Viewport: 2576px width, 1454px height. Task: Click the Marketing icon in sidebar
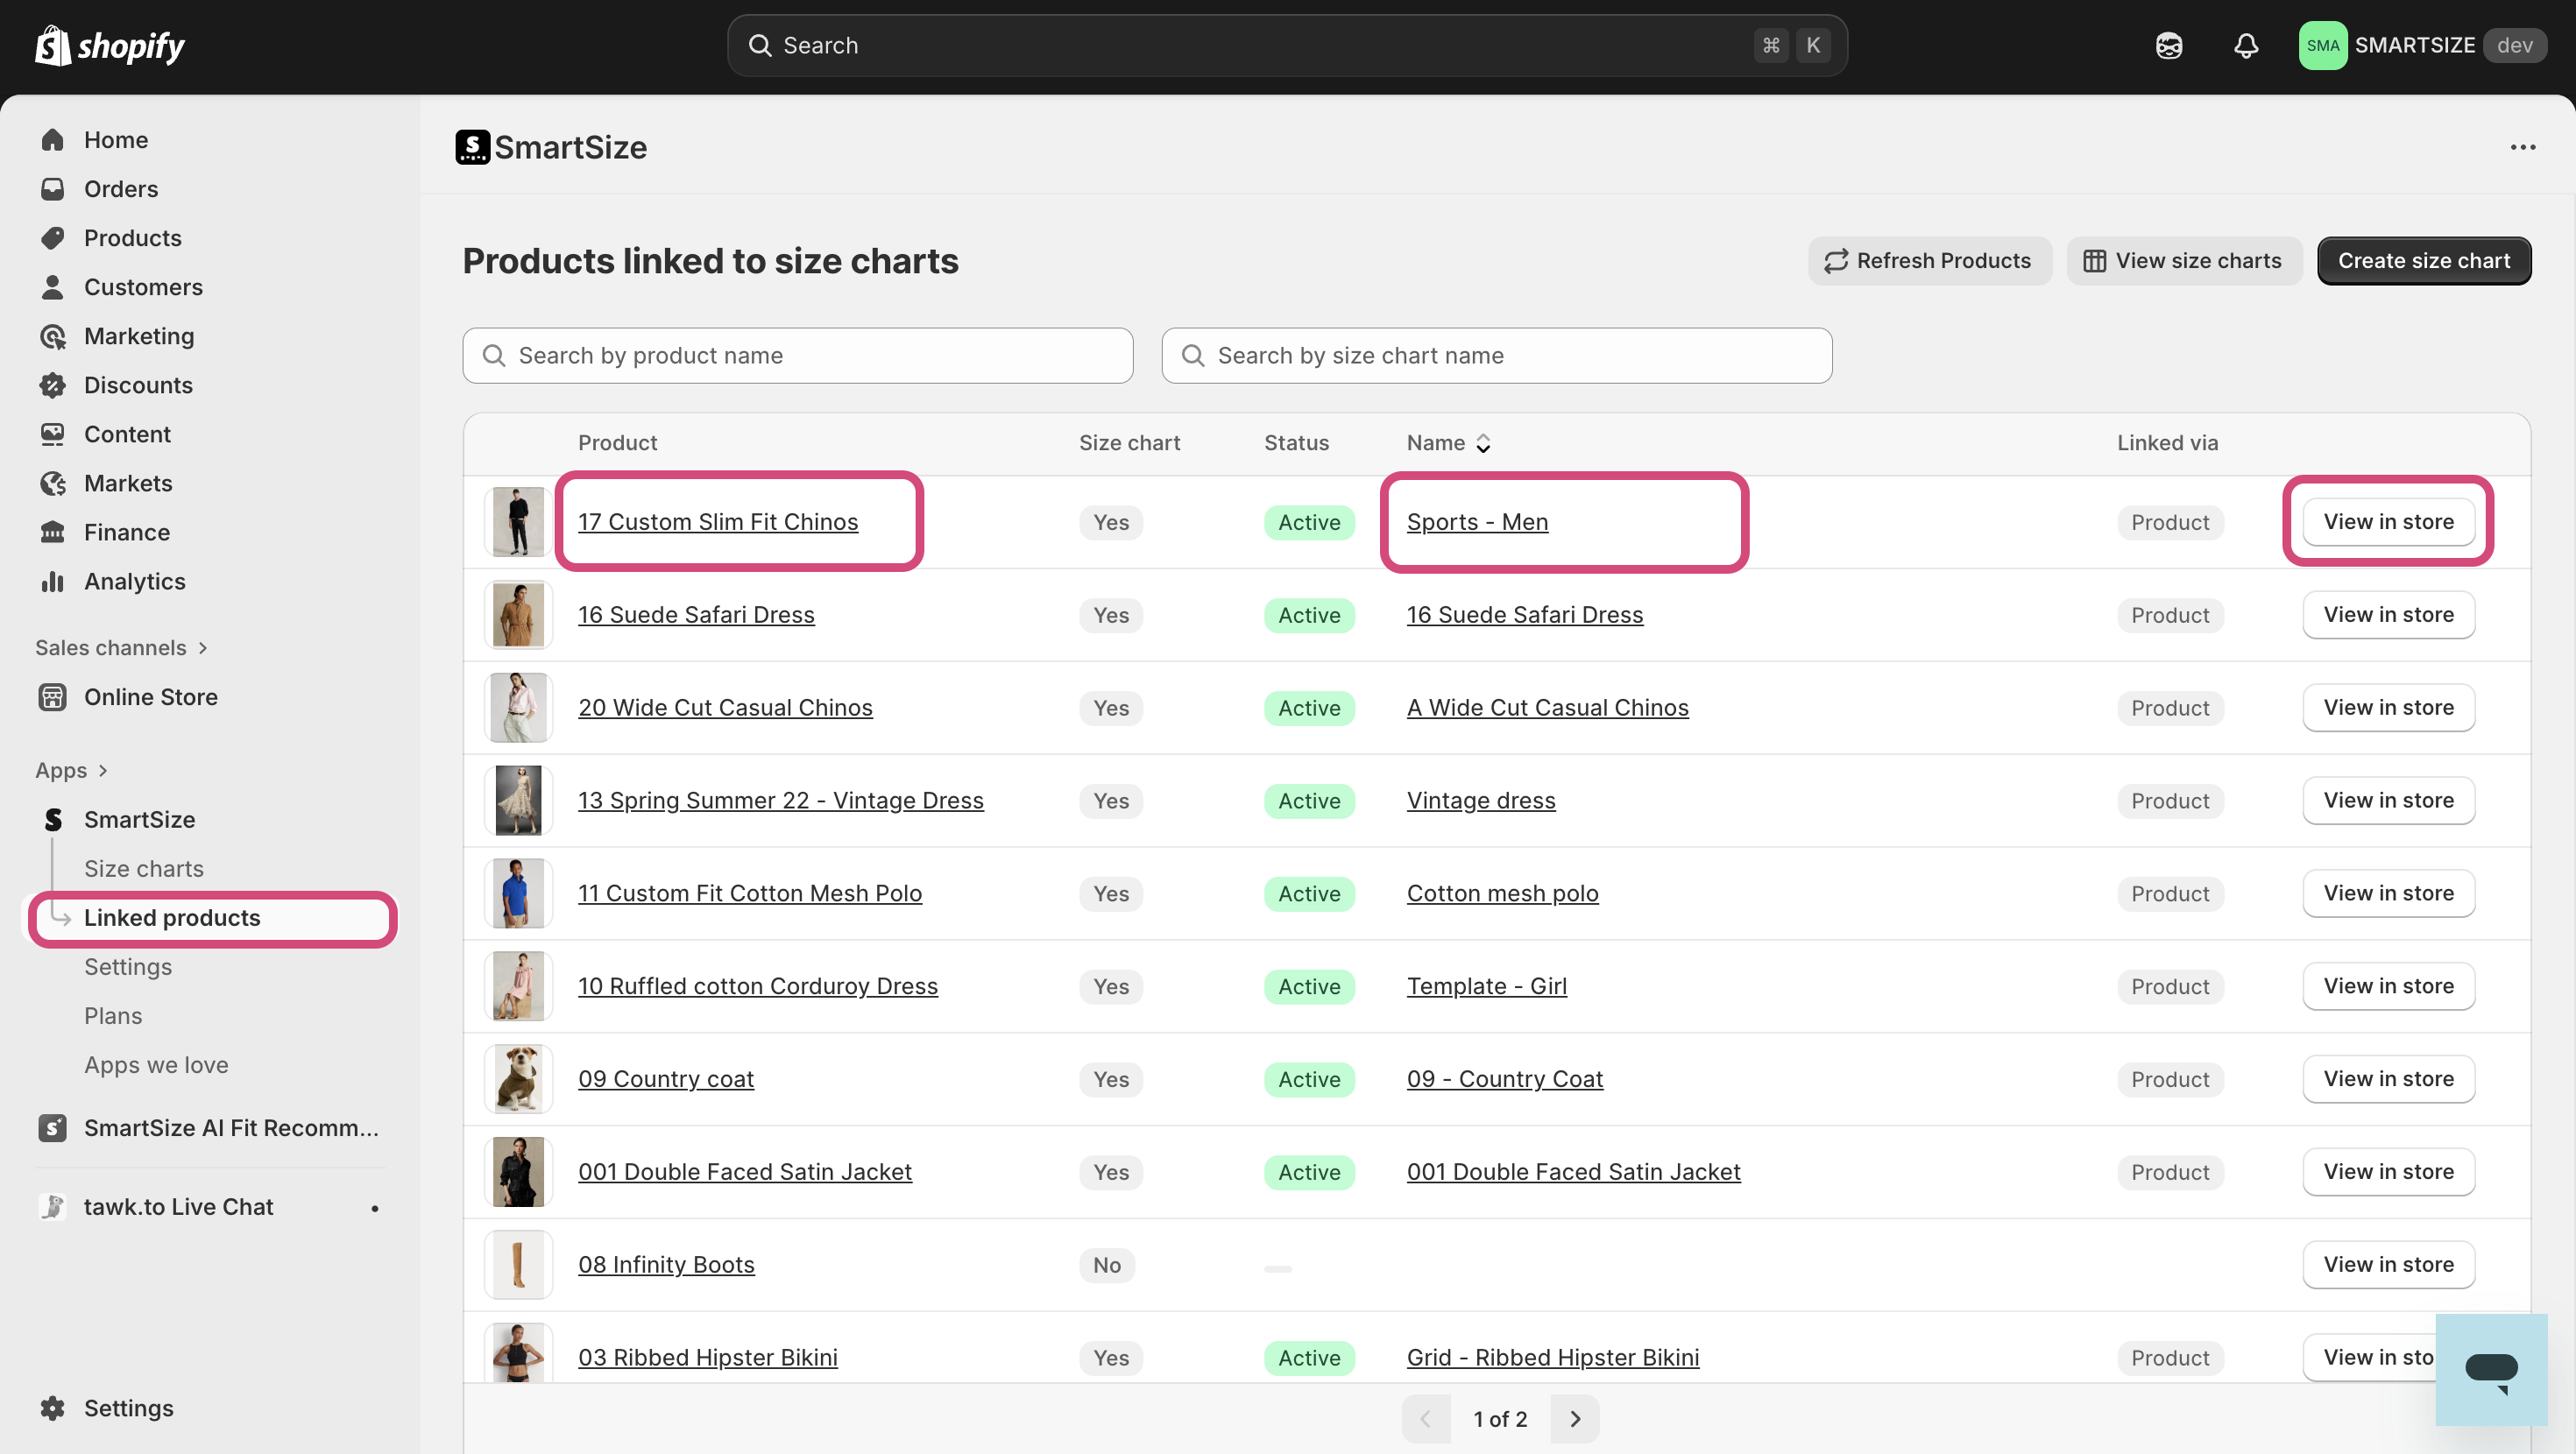[52, 336]
